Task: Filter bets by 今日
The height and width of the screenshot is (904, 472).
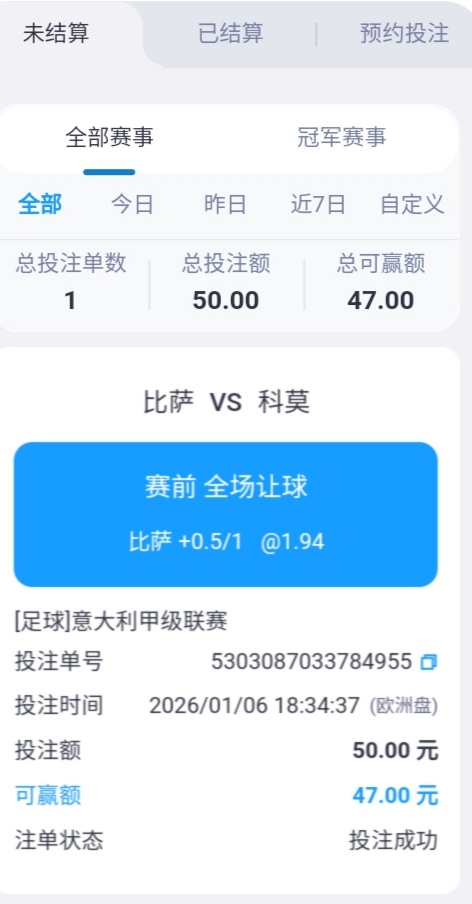Action: point(133,205)
